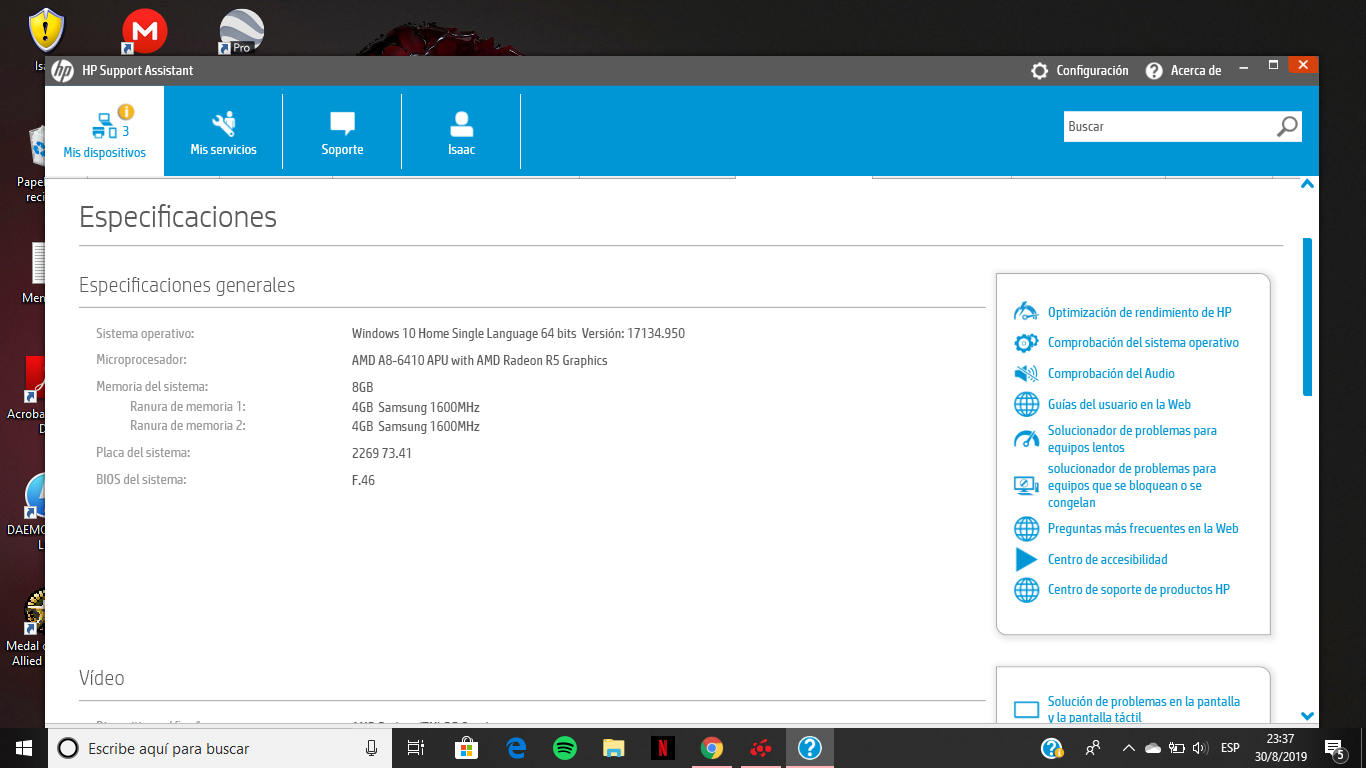
Task: Open Spotify from the taskbar
Action: pyautogui.click(x=565, y=748)
